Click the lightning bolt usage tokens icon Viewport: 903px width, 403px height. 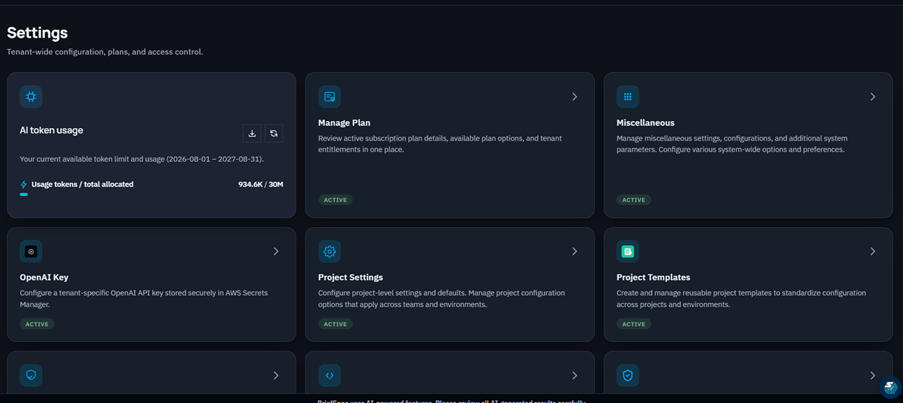click(x=24, y=185)
